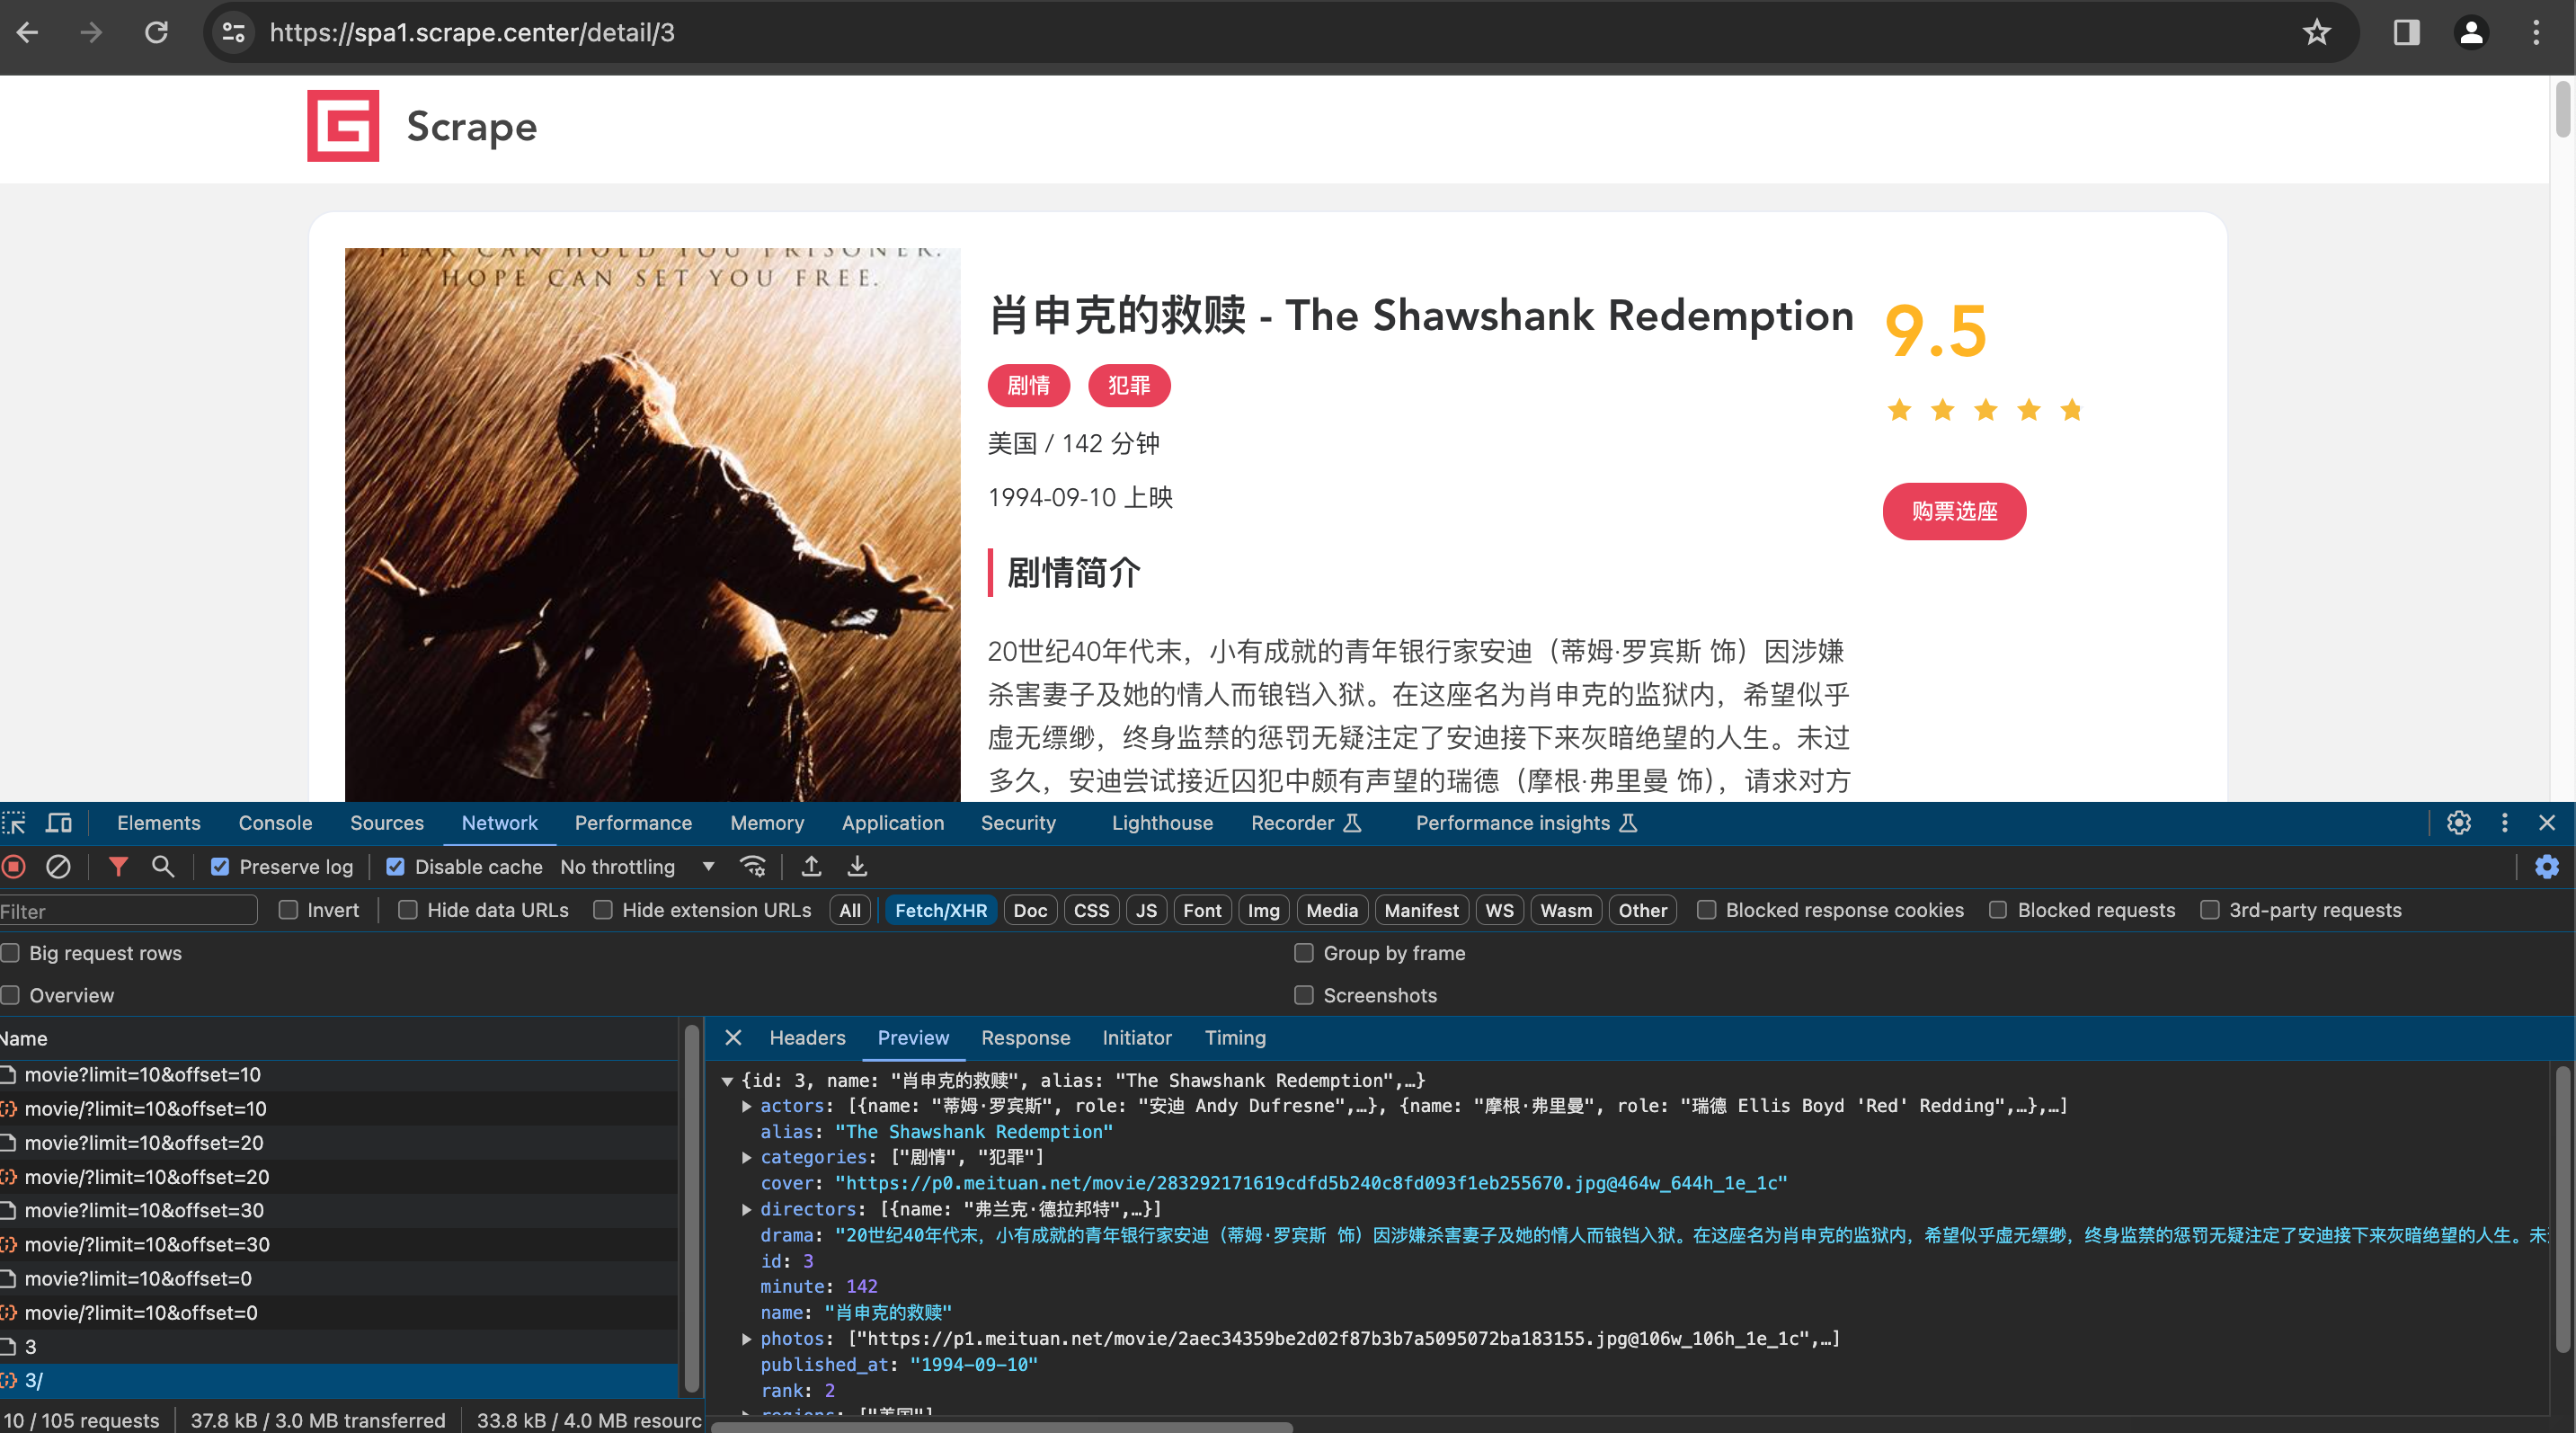Open network conditions wifi icon
The width and height of the screenshot is (2576, 1433).
coord(753,867)
